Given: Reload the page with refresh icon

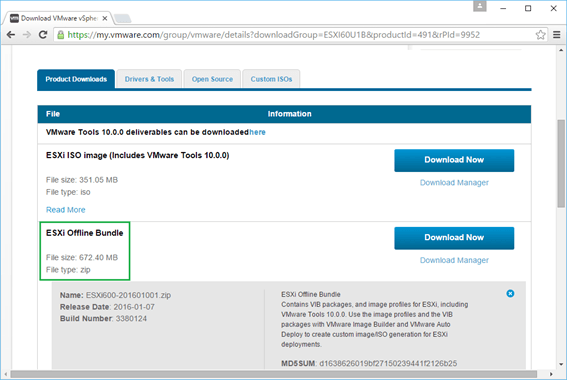Looking at the screenshot, I should click(43, 35).
